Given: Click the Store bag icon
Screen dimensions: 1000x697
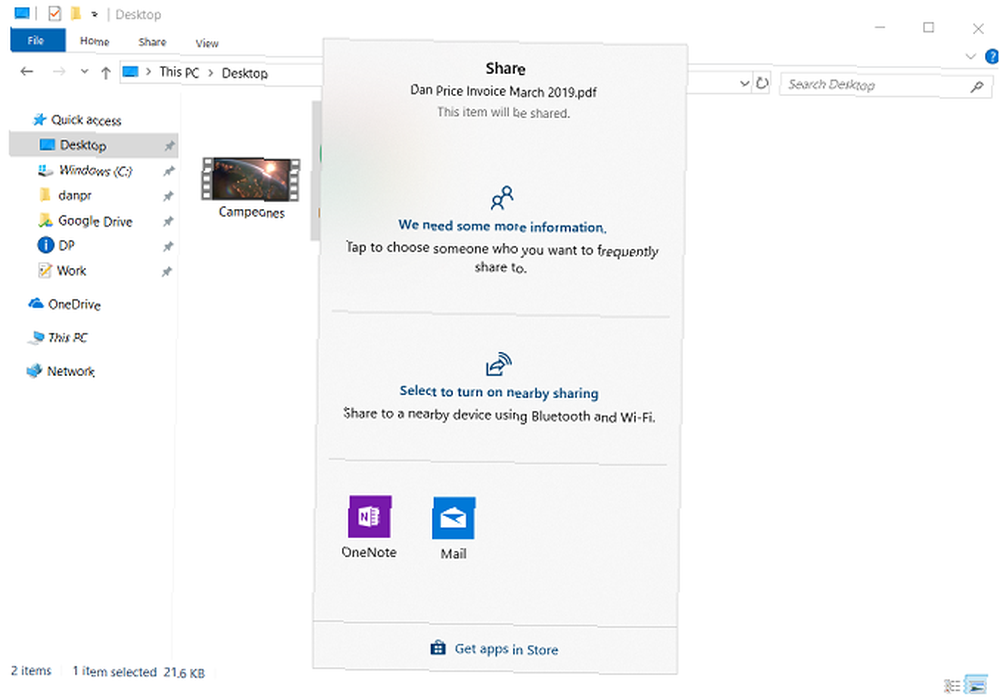Looking at the screenshot, I should click(438, 648).
